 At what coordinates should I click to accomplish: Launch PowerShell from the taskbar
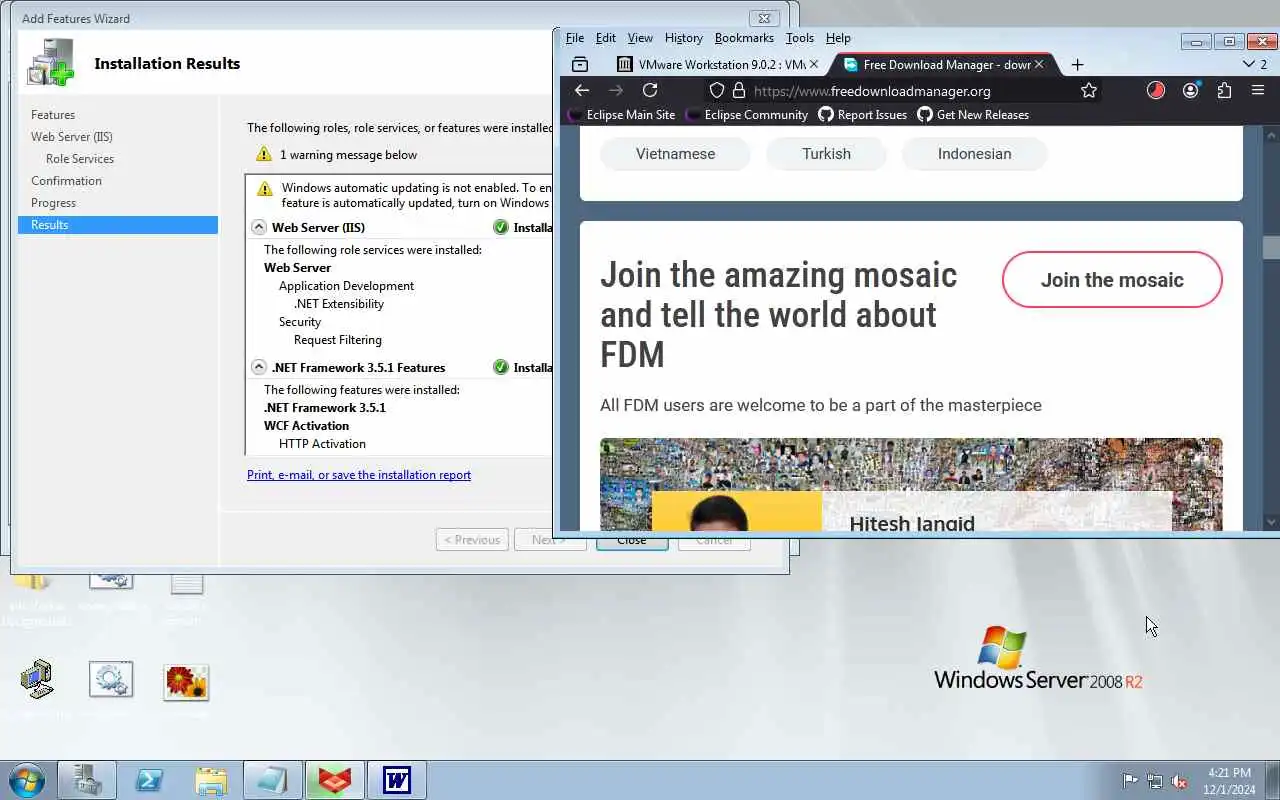tap(150, 780)
